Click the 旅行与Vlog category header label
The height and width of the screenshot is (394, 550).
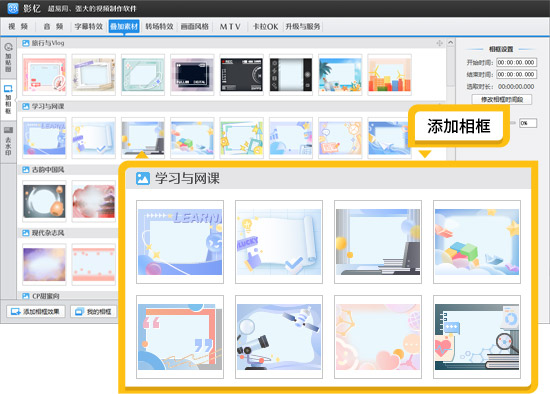(48, 43)
